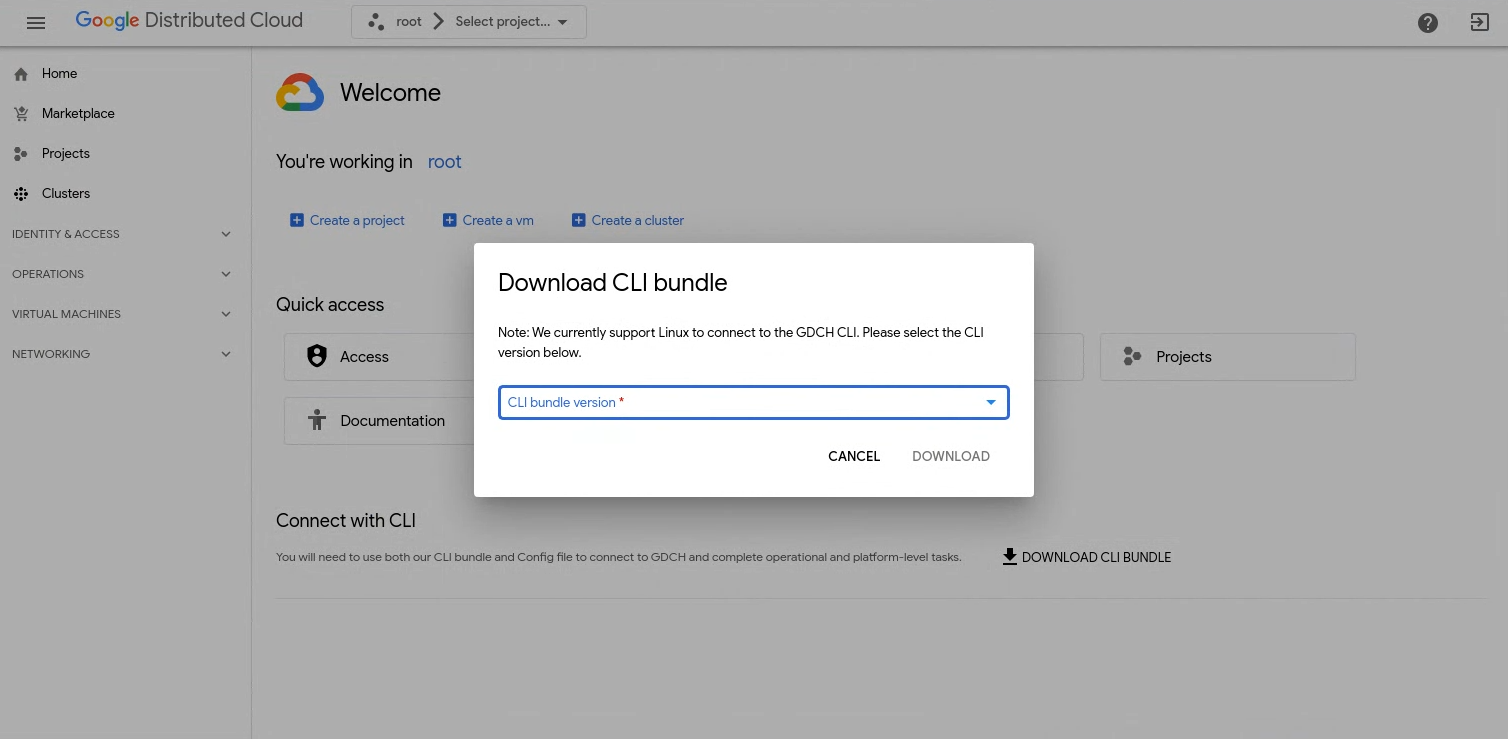This screenshot has width=1508, height=739.
Task: Open Marketplace in the sidebar
Action: pos(125,114)
